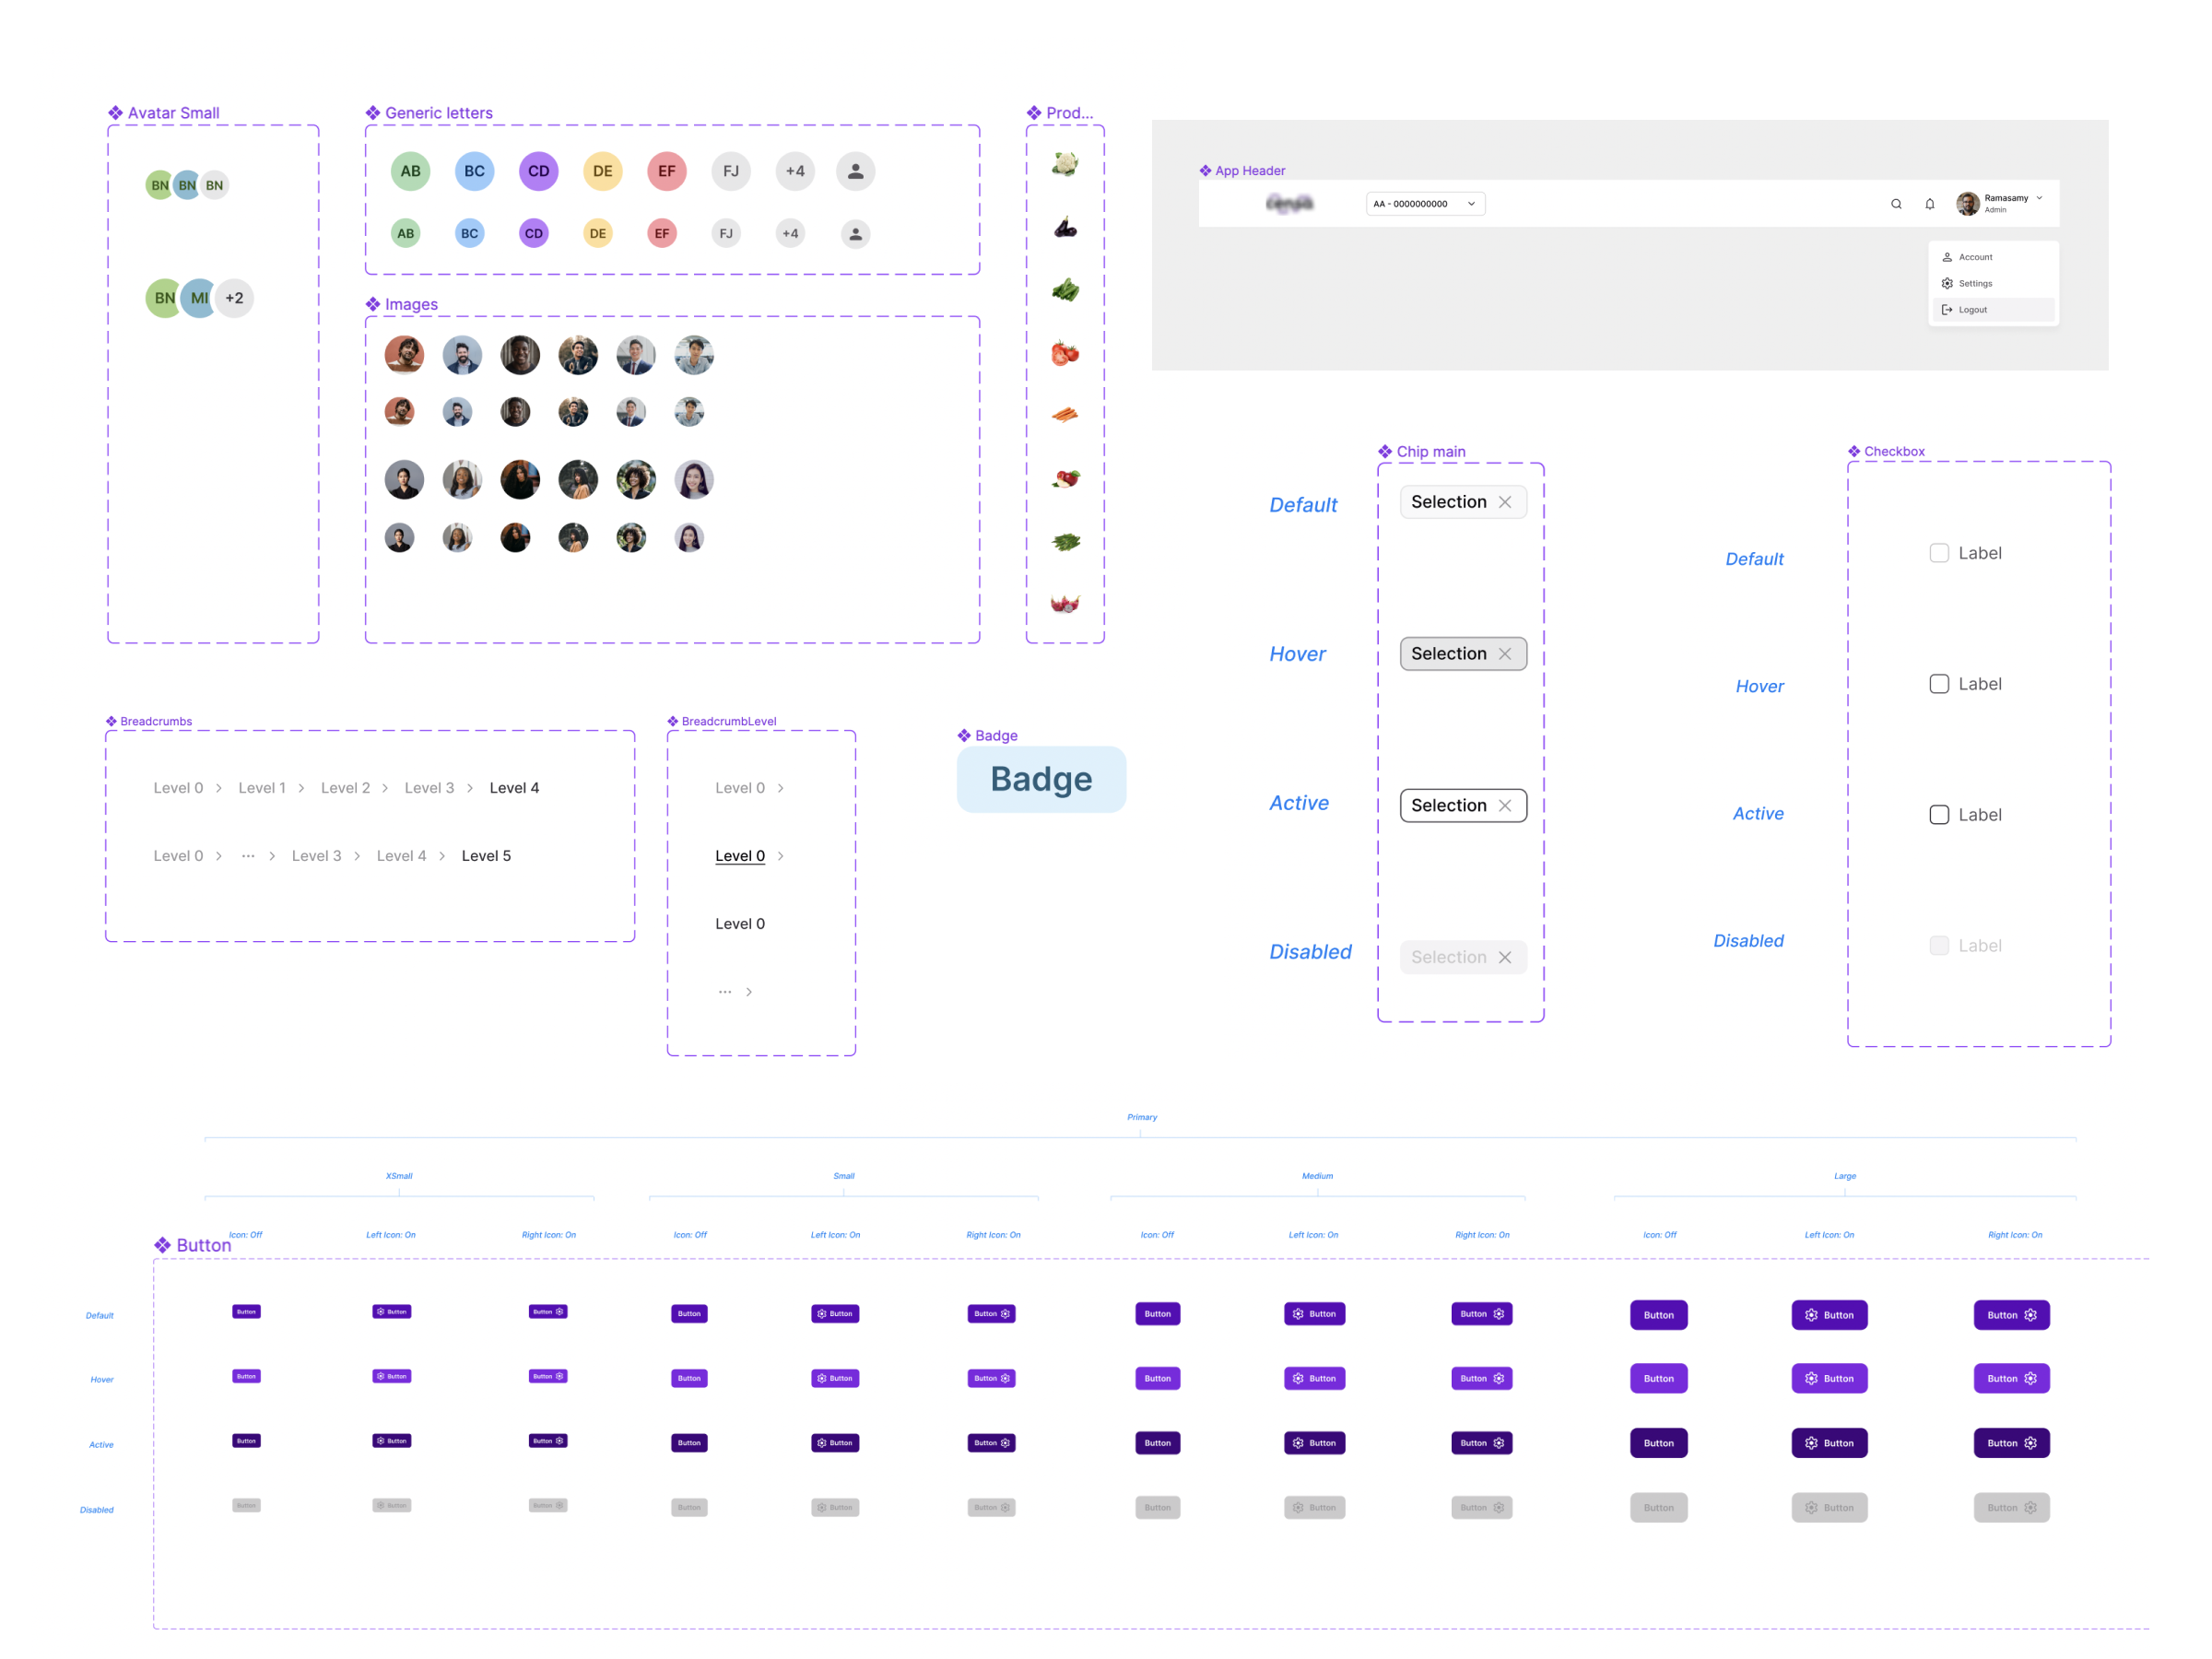Image resolution: width=2212 pixels, height=1659 pixels.
Task: Click XSmall Default Button without icon
Action: [246, 1312]
